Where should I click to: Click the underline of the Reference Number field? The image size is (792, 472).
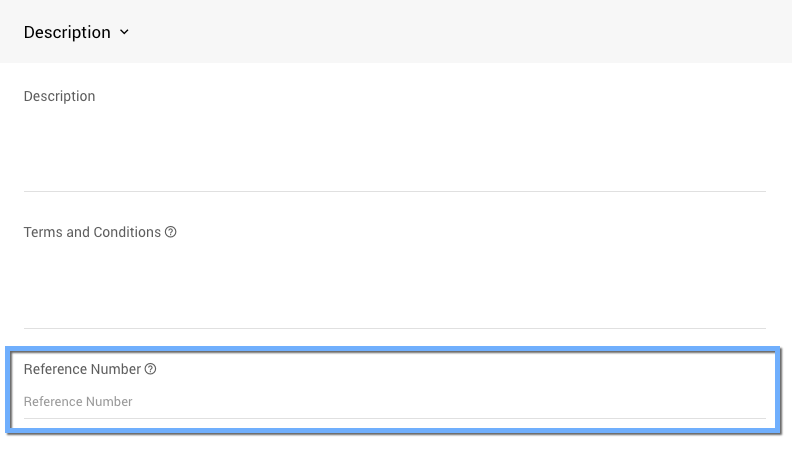click(x=394, y=418)
